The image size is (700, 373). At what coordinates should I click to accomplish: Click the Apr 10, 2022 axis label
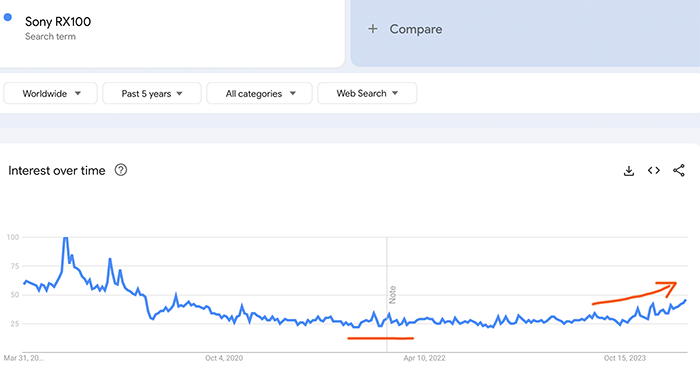pos(424,358)
